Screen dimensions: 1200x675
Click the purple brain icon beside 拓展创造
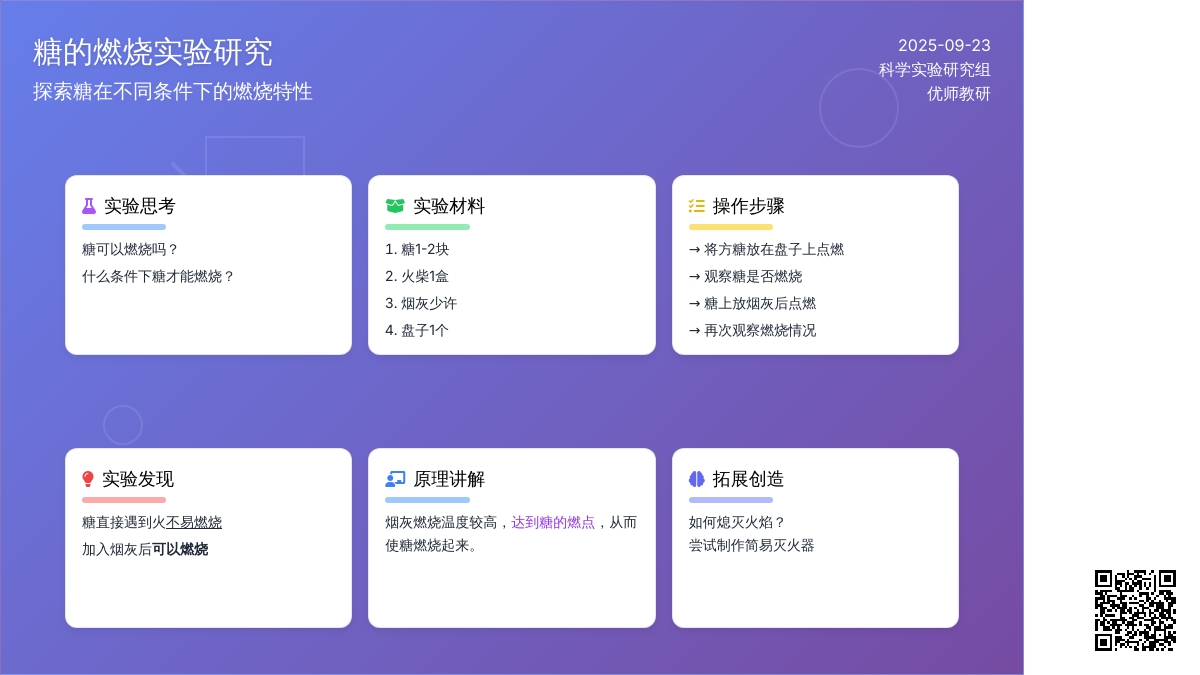click(697, 479)
